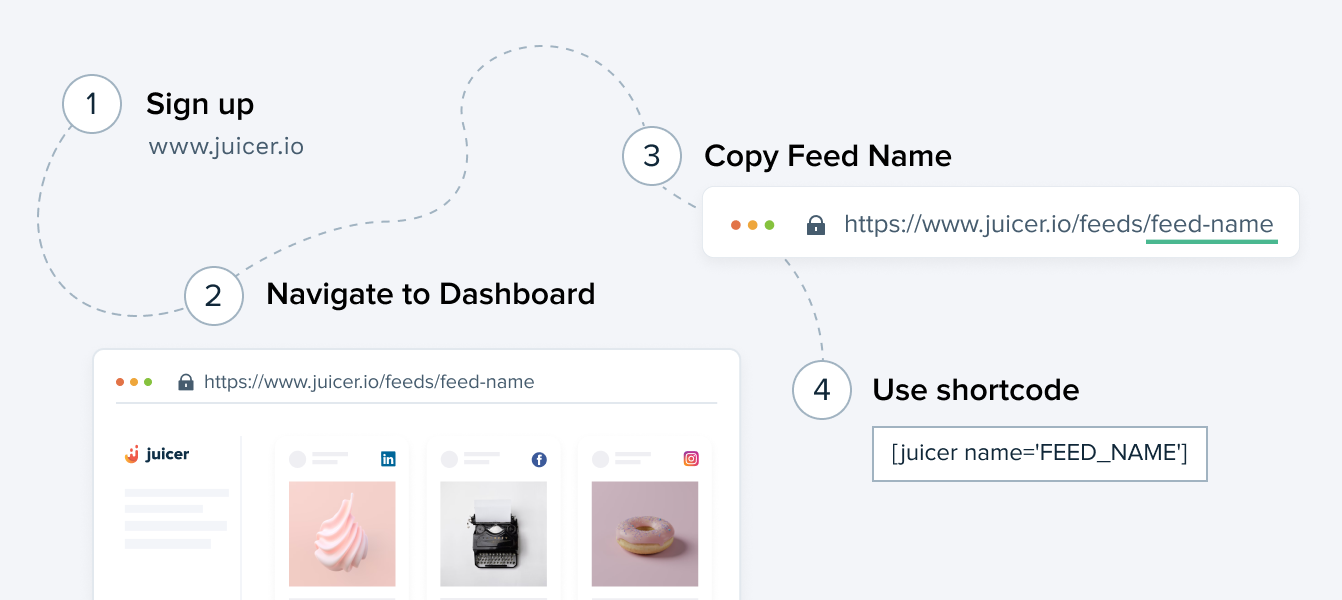Open the typewriter post thumbnail

click(x=493, y=534)
